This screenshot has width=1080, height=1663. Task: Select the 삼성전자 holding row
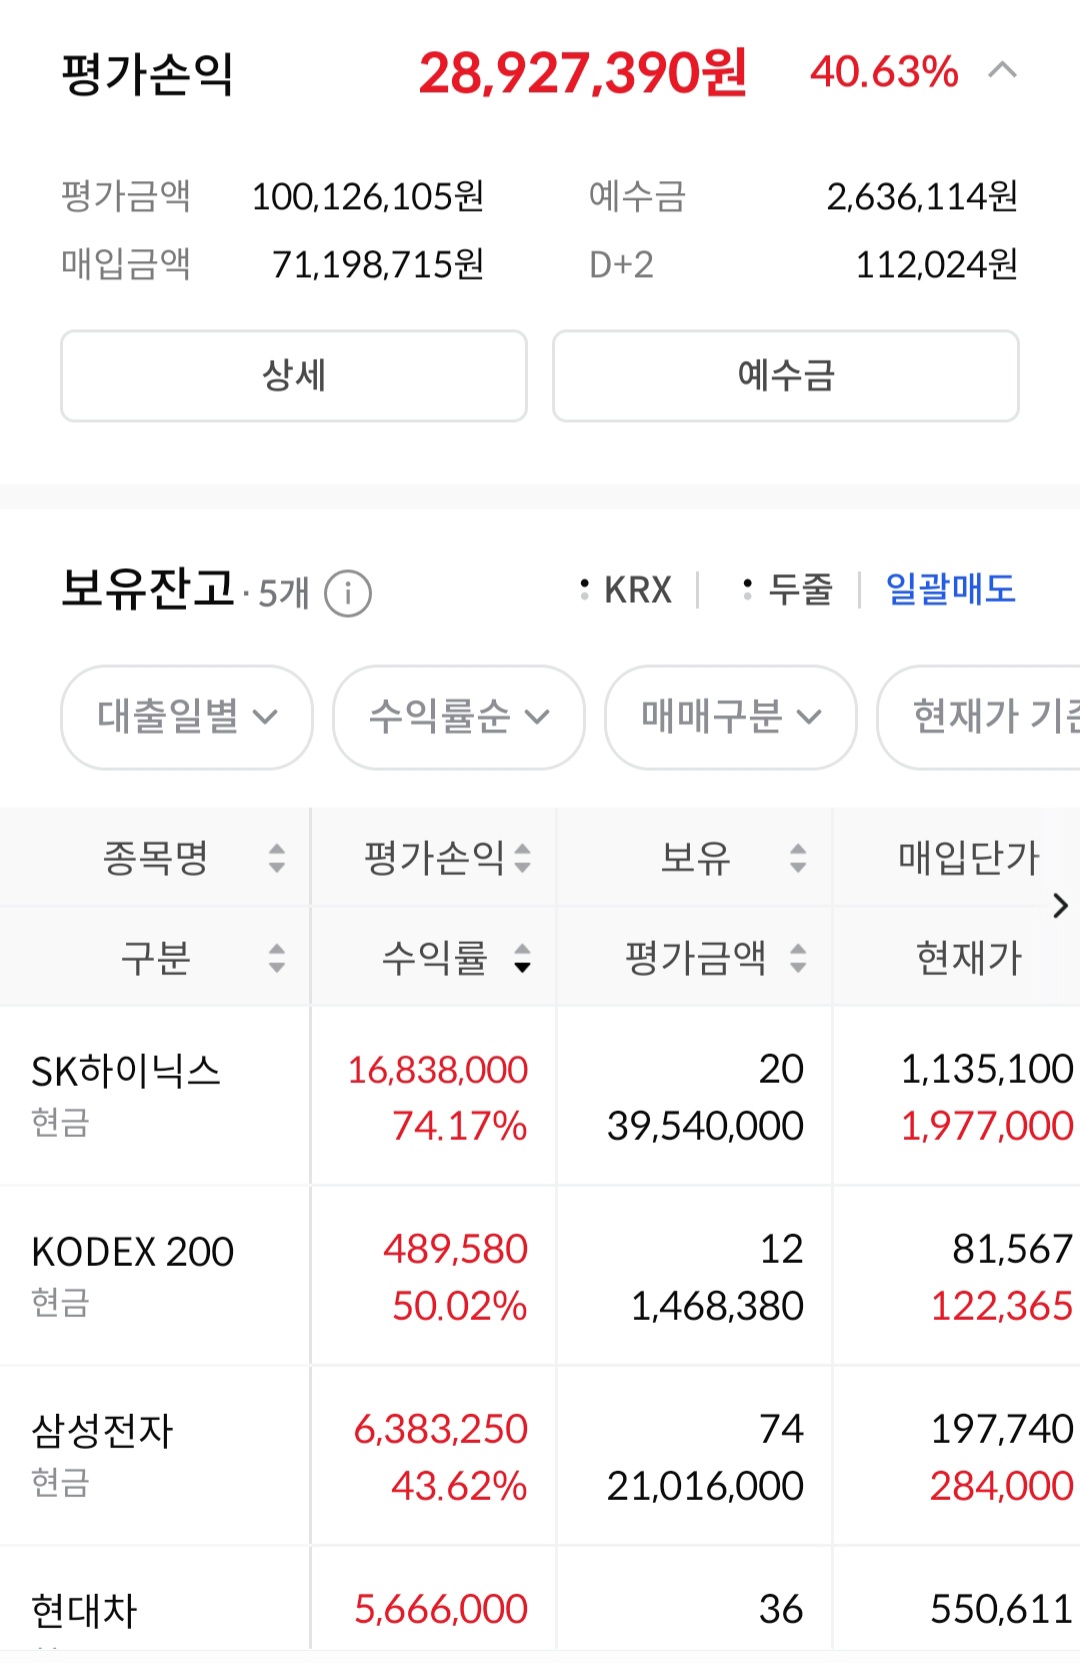coord(540,1456)
